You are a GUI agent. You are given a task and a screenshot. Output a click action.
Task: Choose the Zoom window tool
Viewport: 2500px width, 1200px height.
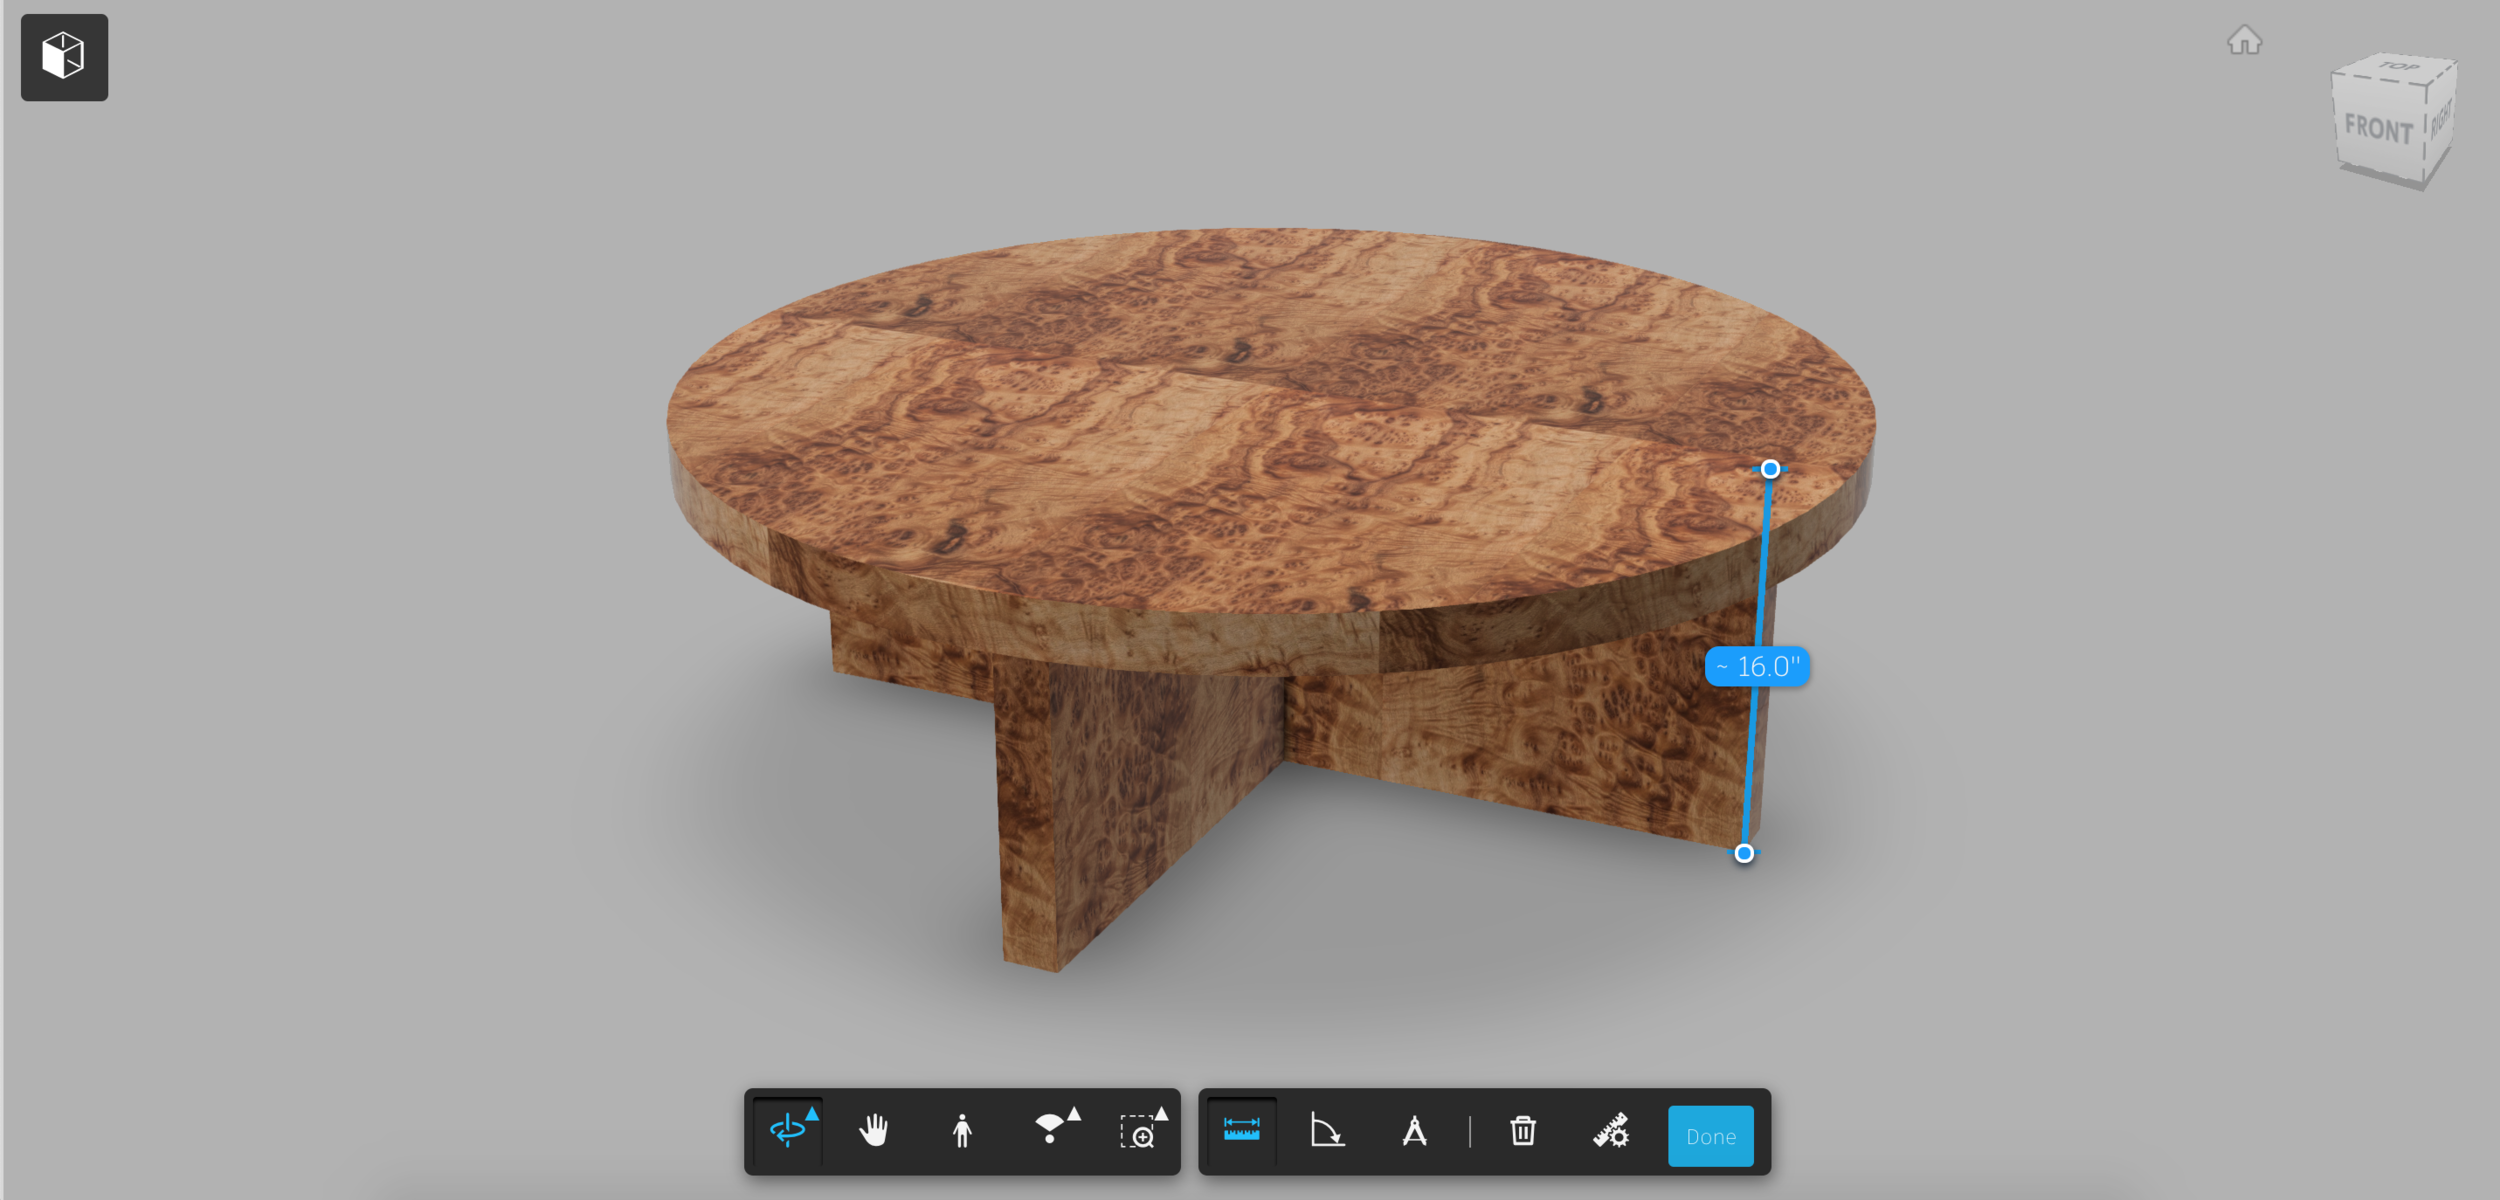[1138, 1133]
